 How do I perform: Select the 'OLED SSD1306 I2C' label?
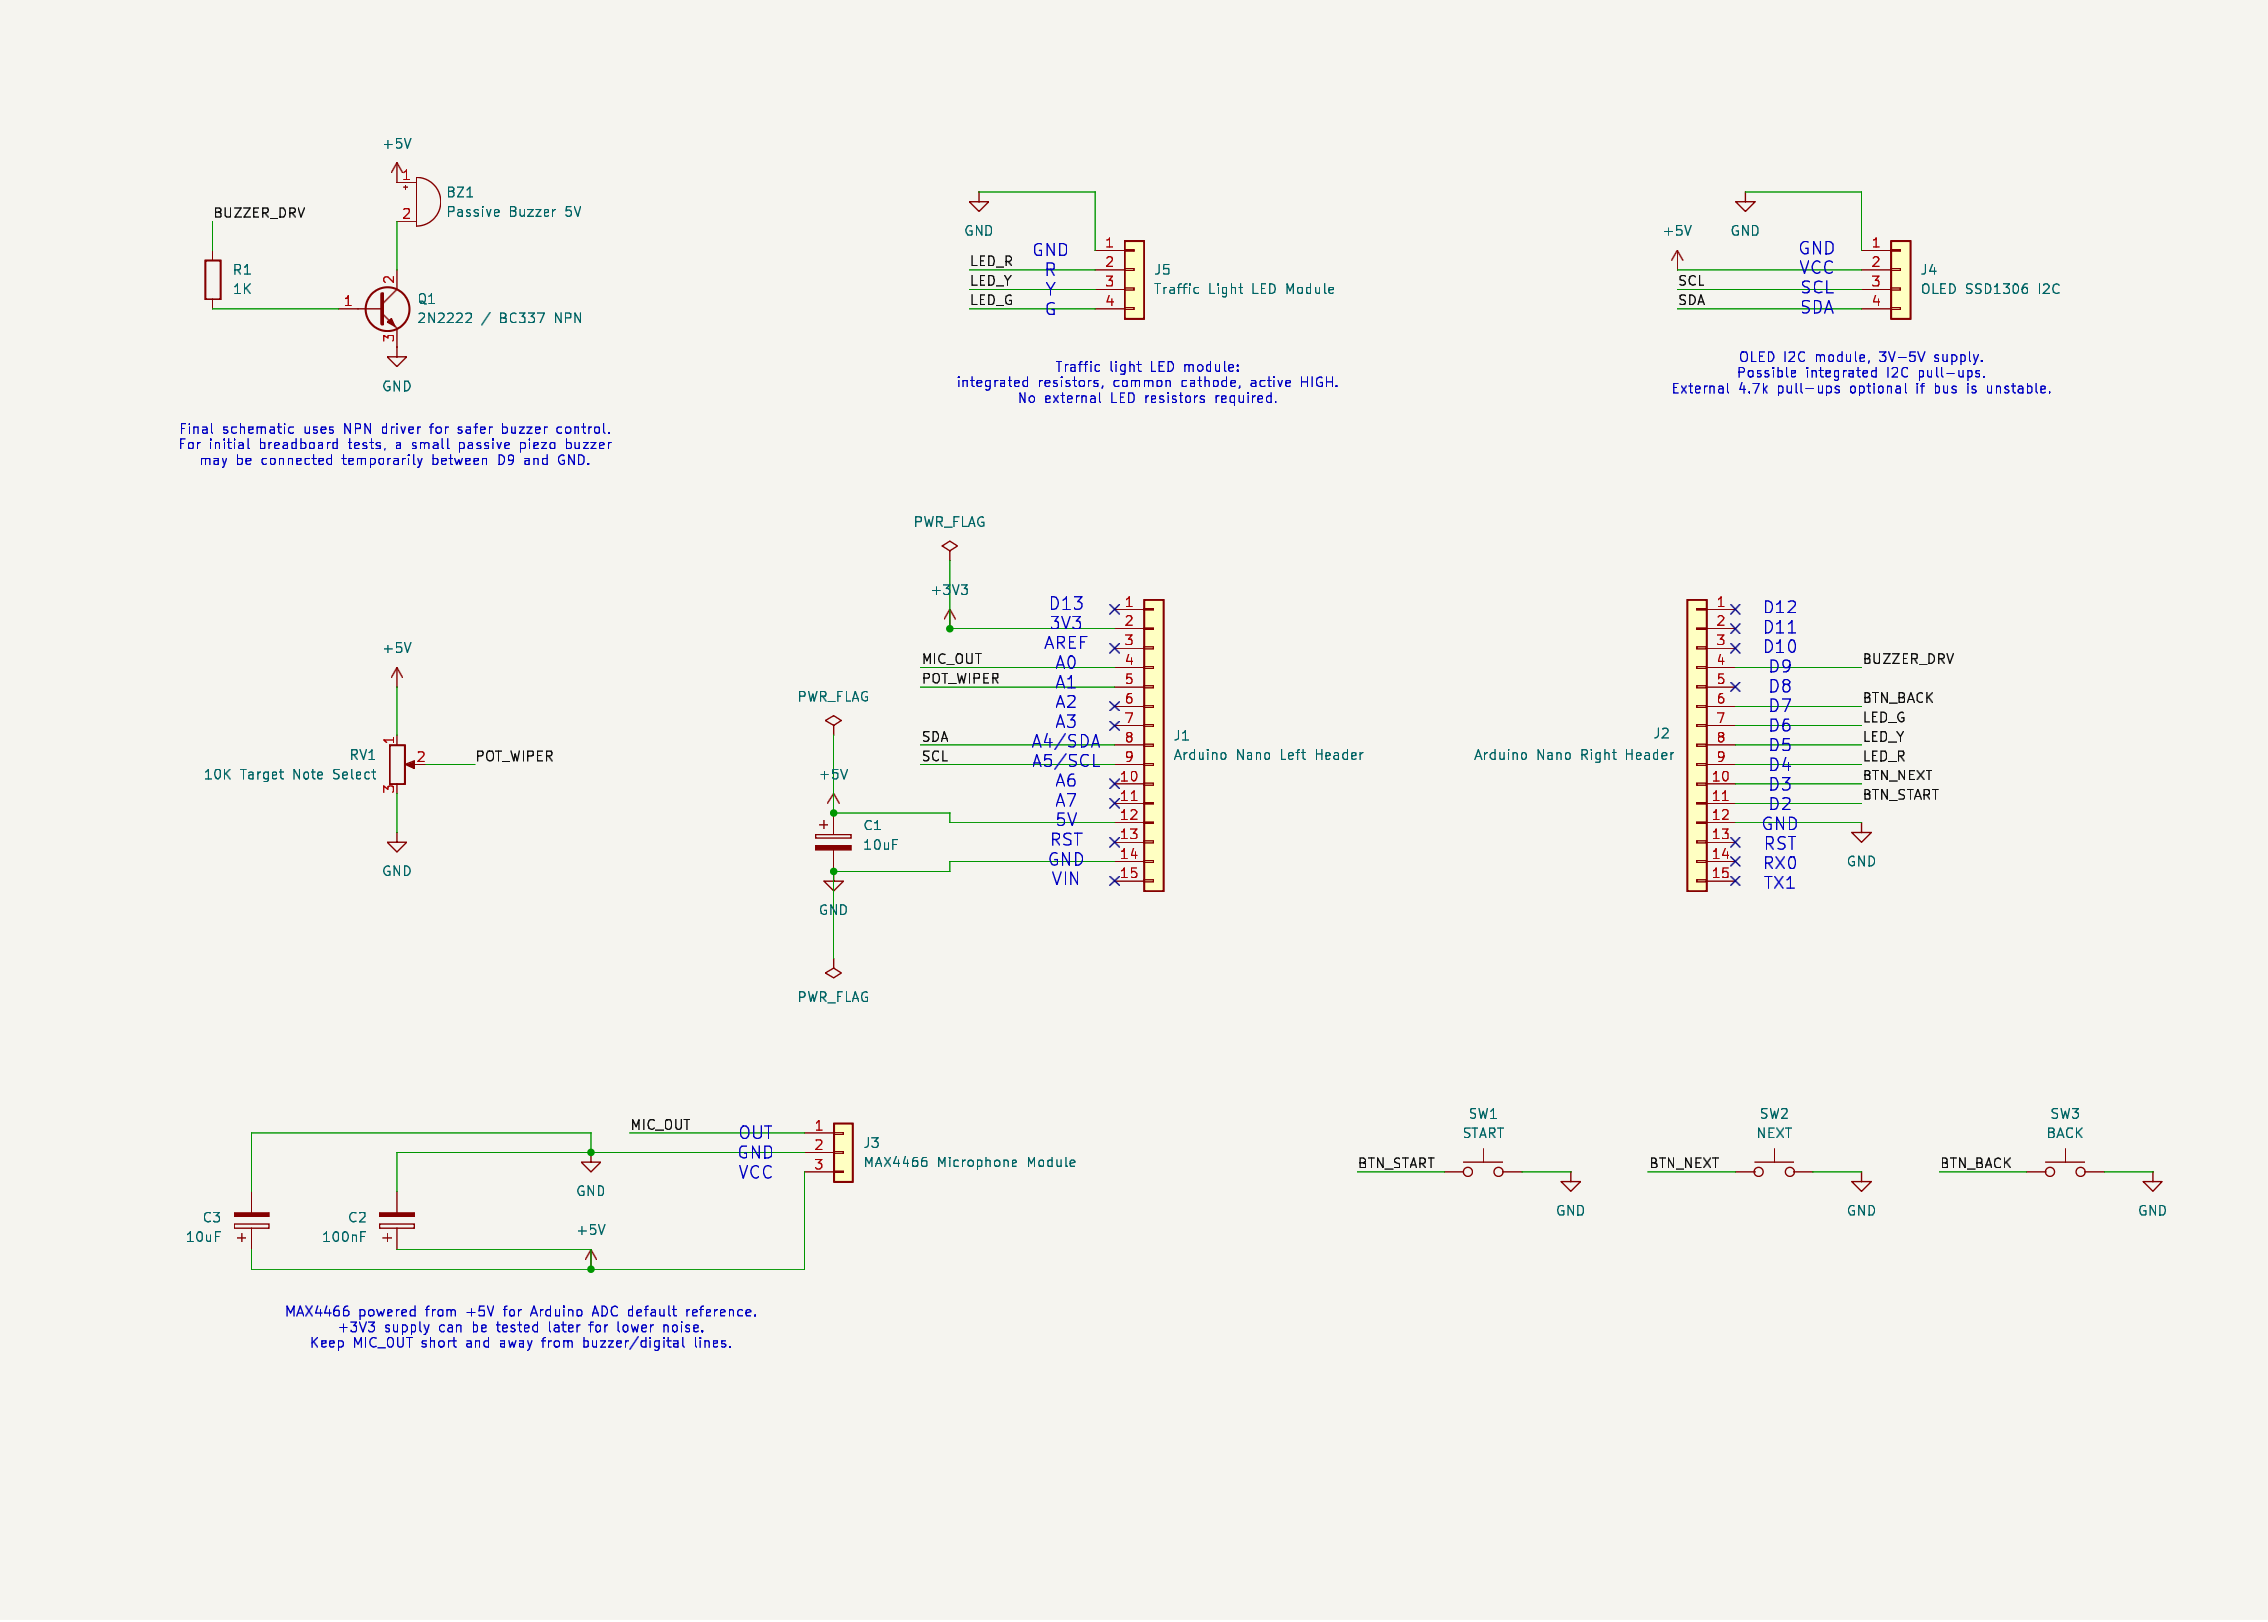pos(1991,289)
